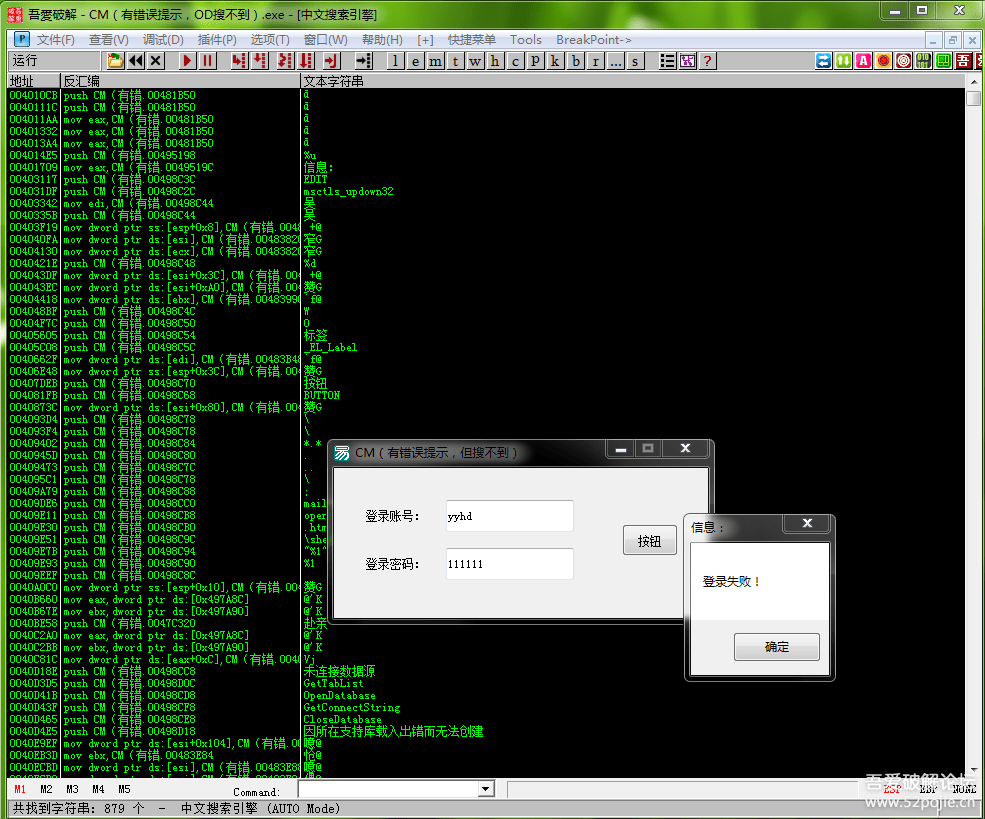Click the pink 'A' plugin icon
985x819 pixels.
(x=864, y=61)
